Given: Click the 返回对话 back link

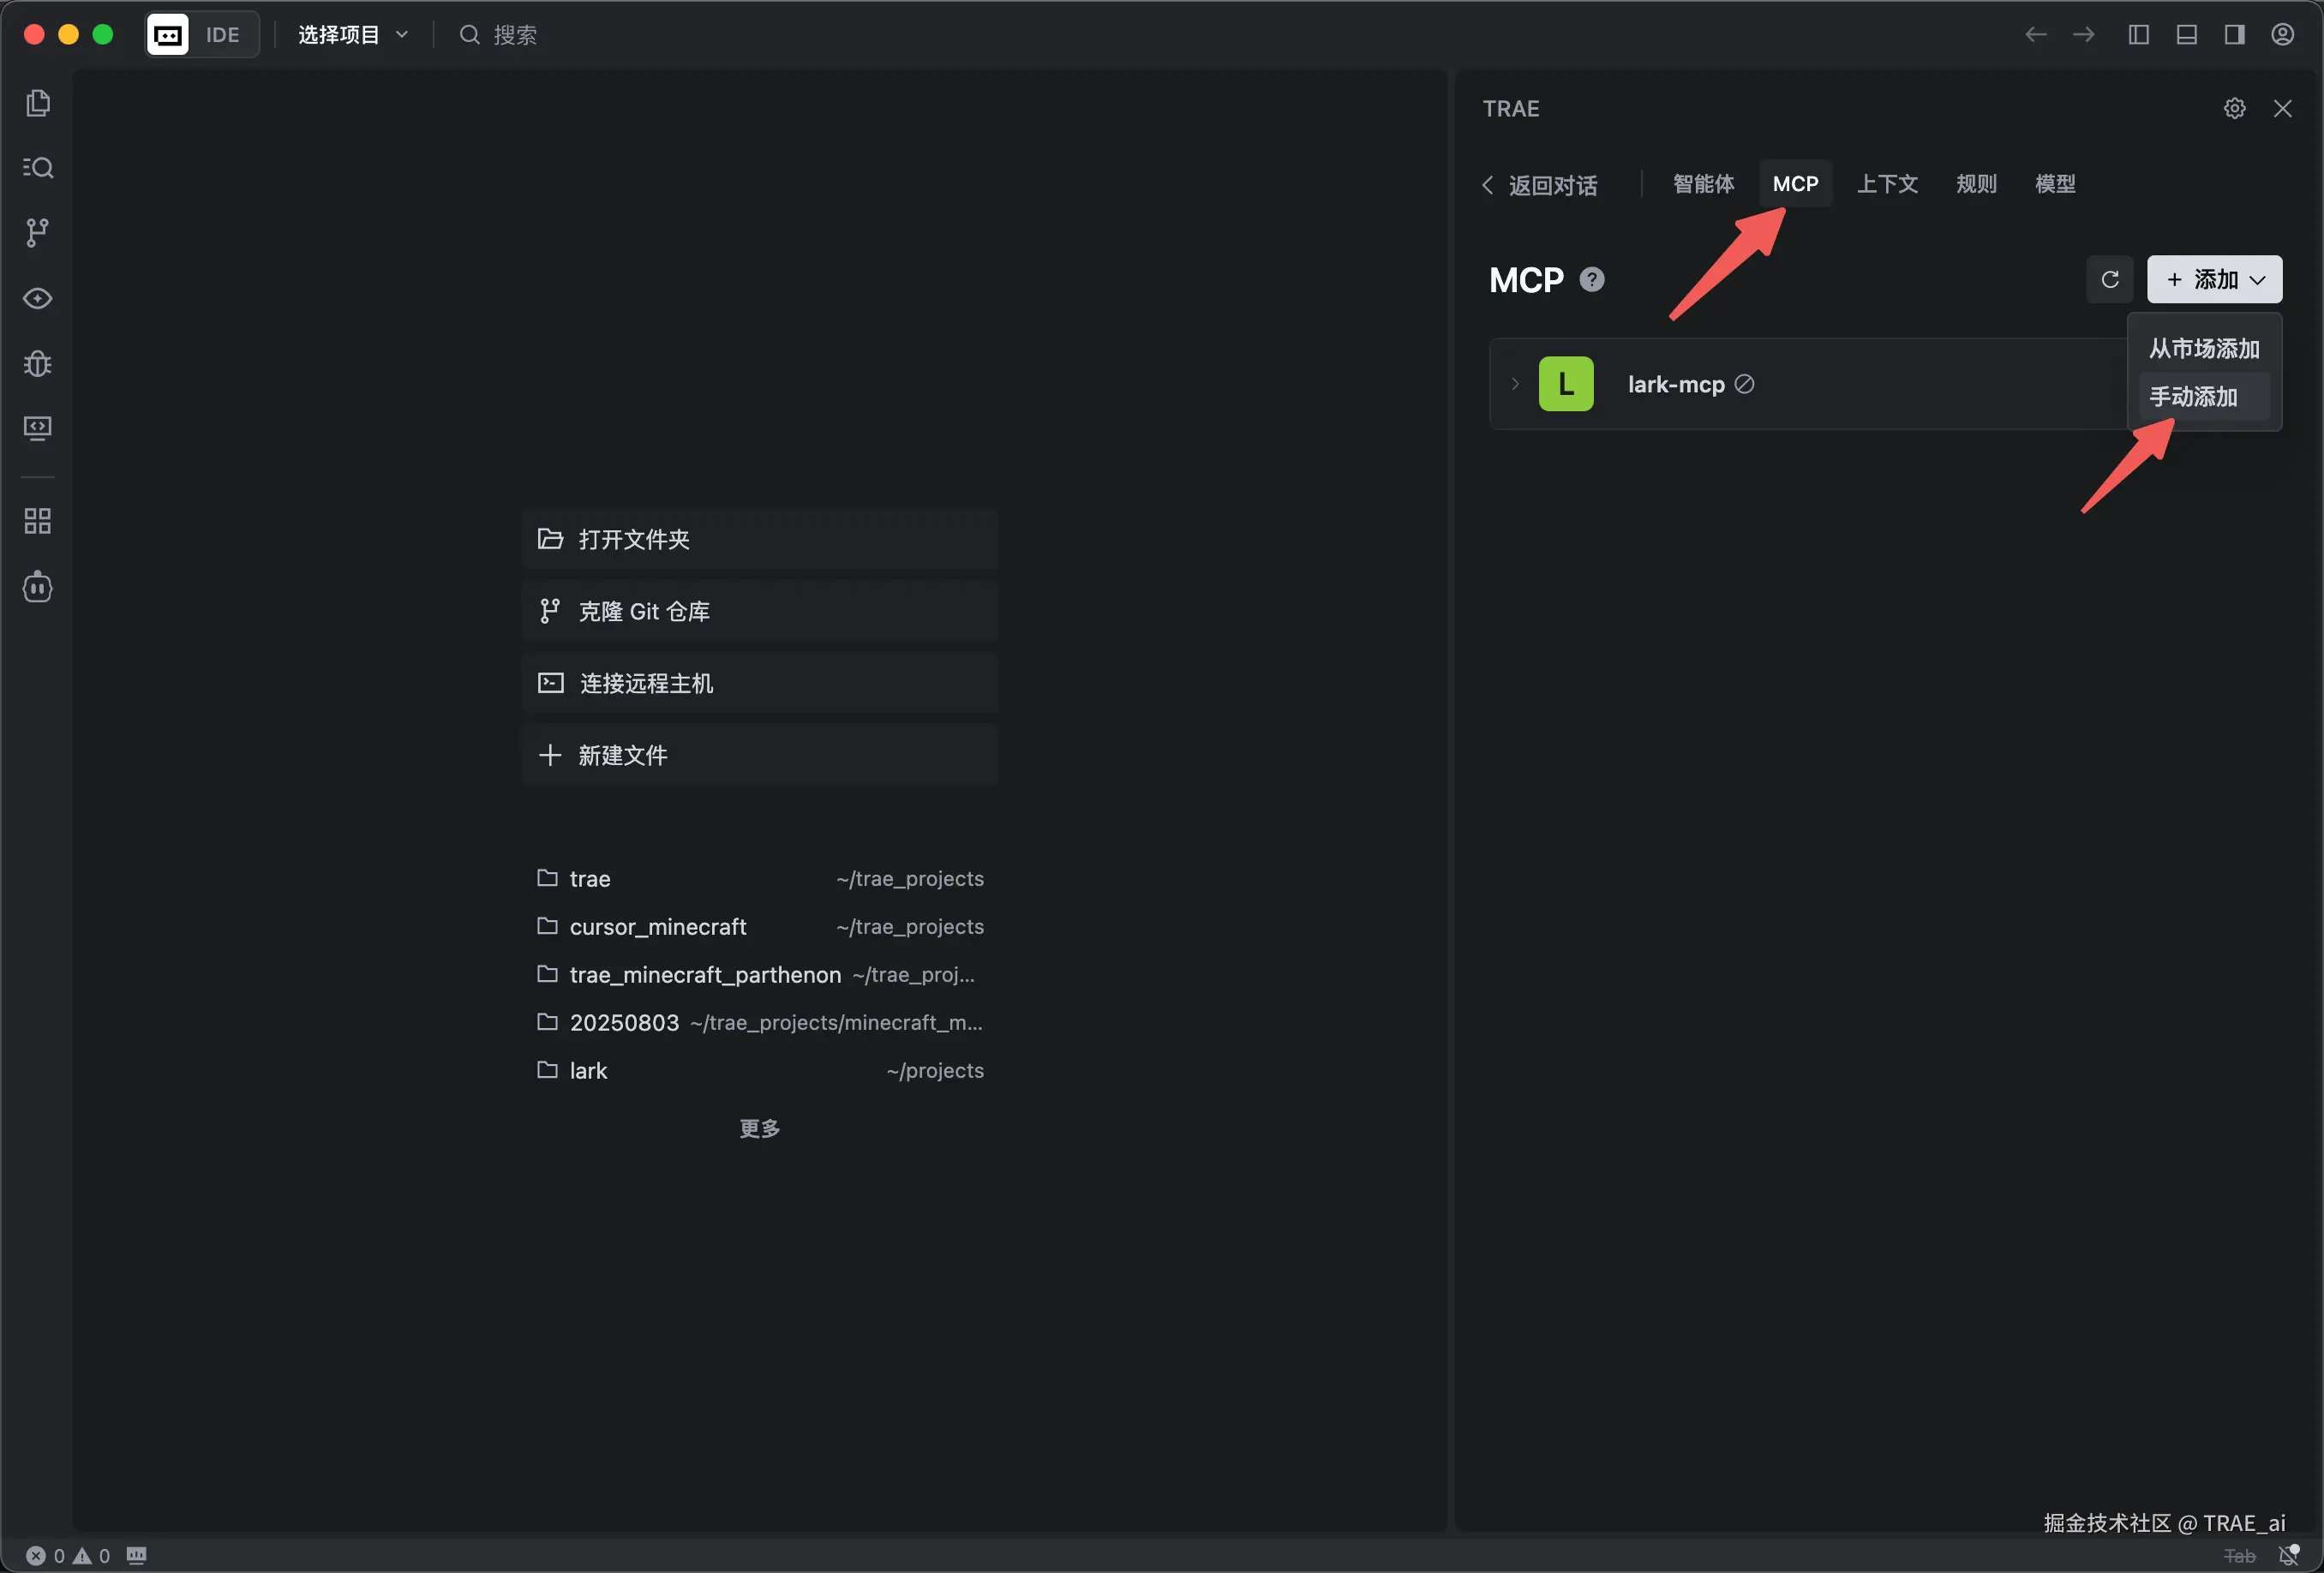Looking at the screenshot, I should [1540, 185].
